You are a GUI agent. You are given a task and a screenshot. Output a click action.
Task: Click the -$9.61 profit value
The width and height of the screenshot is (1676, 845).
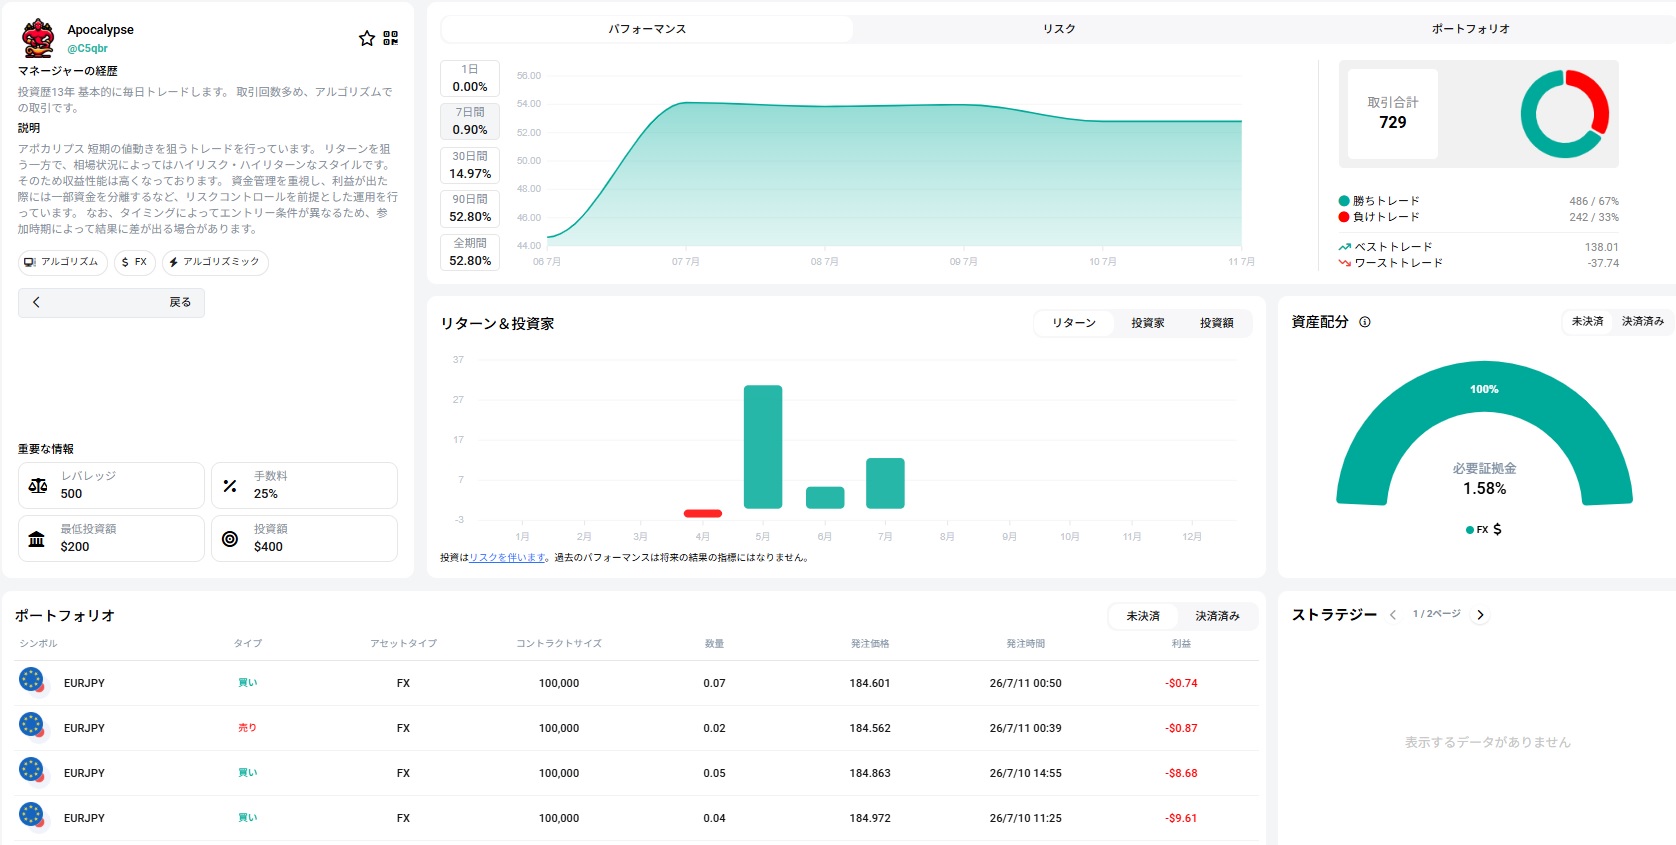(1181, 818)
